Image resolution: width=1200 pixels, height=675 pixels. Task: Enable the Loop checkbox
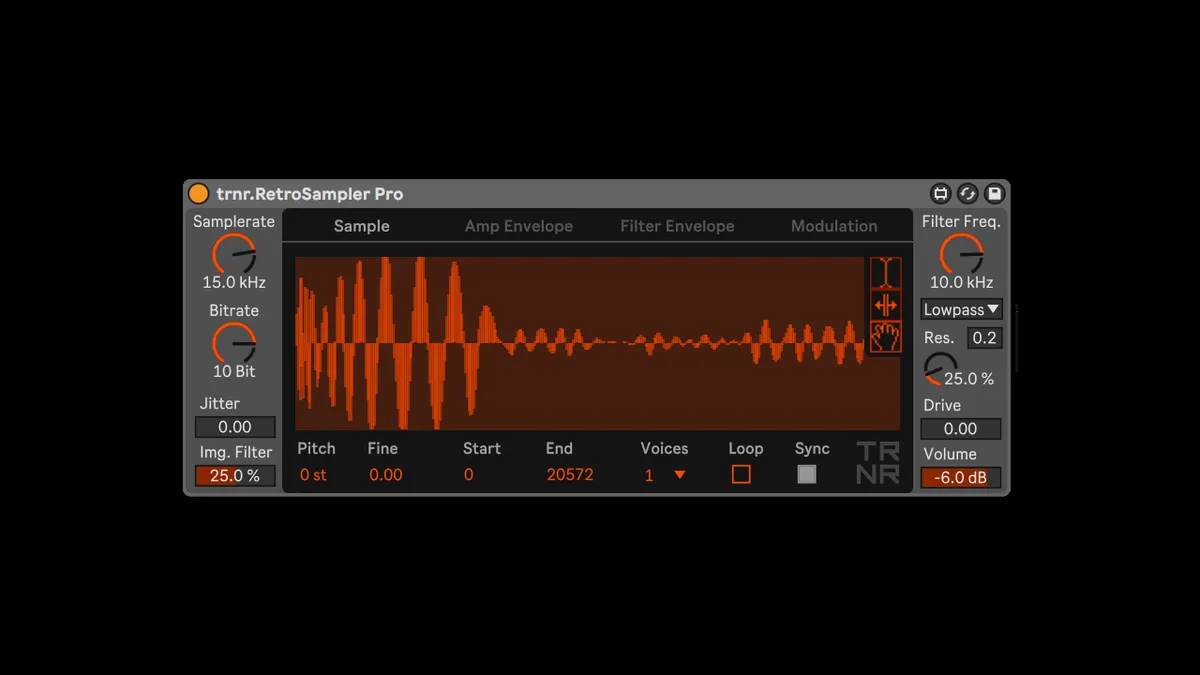click(x=741, y=474)
